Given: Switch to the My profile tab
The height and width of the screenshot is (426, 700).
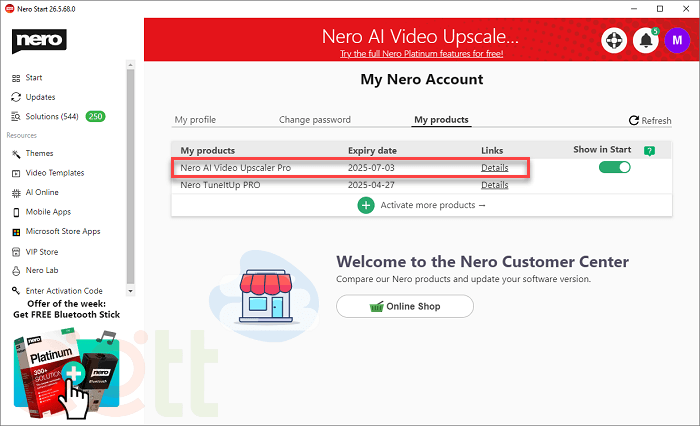Looking at the screenshot, I should tap(195, 120).
